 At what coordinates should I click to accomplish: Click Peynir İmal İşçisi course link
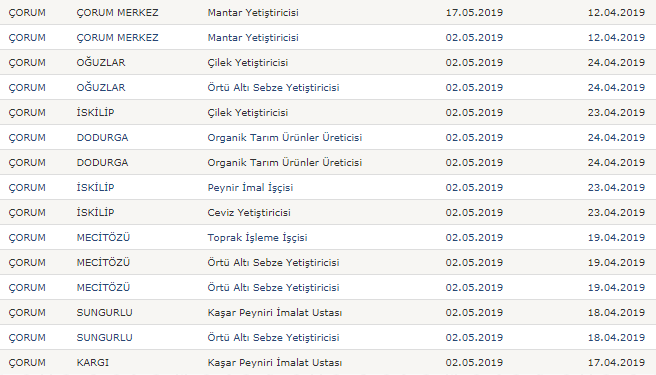250,188
